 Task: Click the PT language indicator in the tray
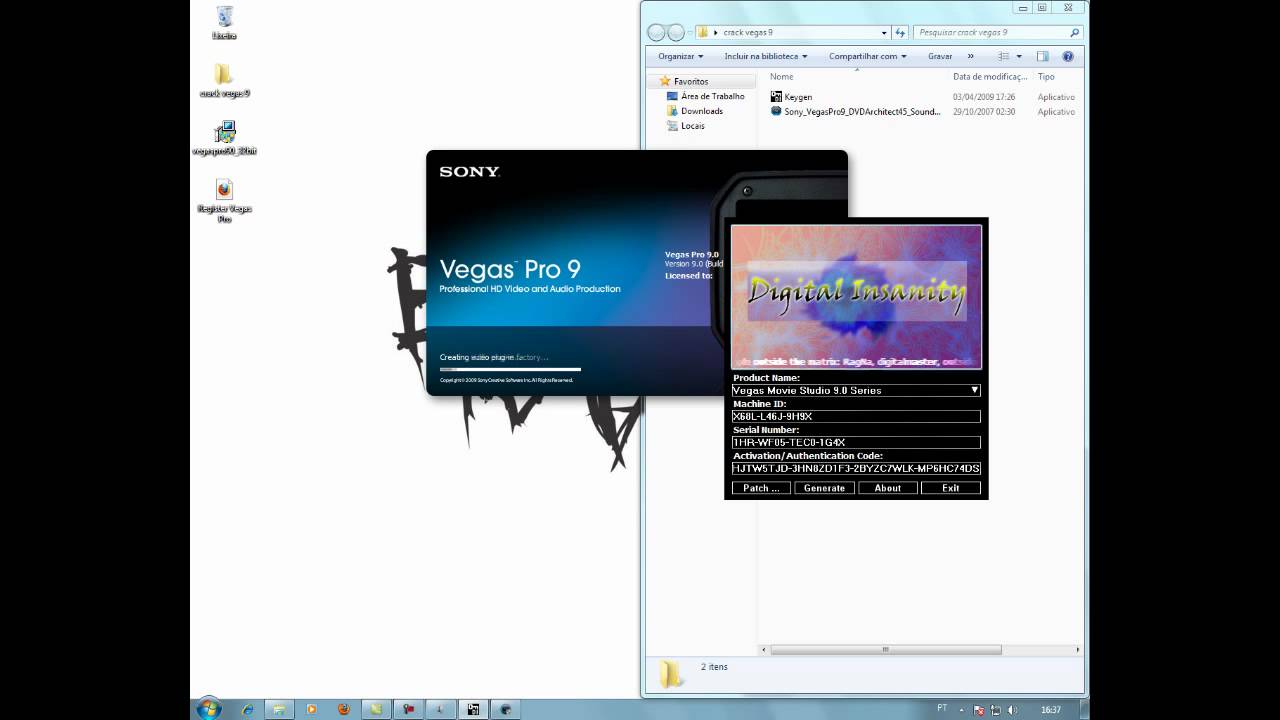(x=942, y=707)
